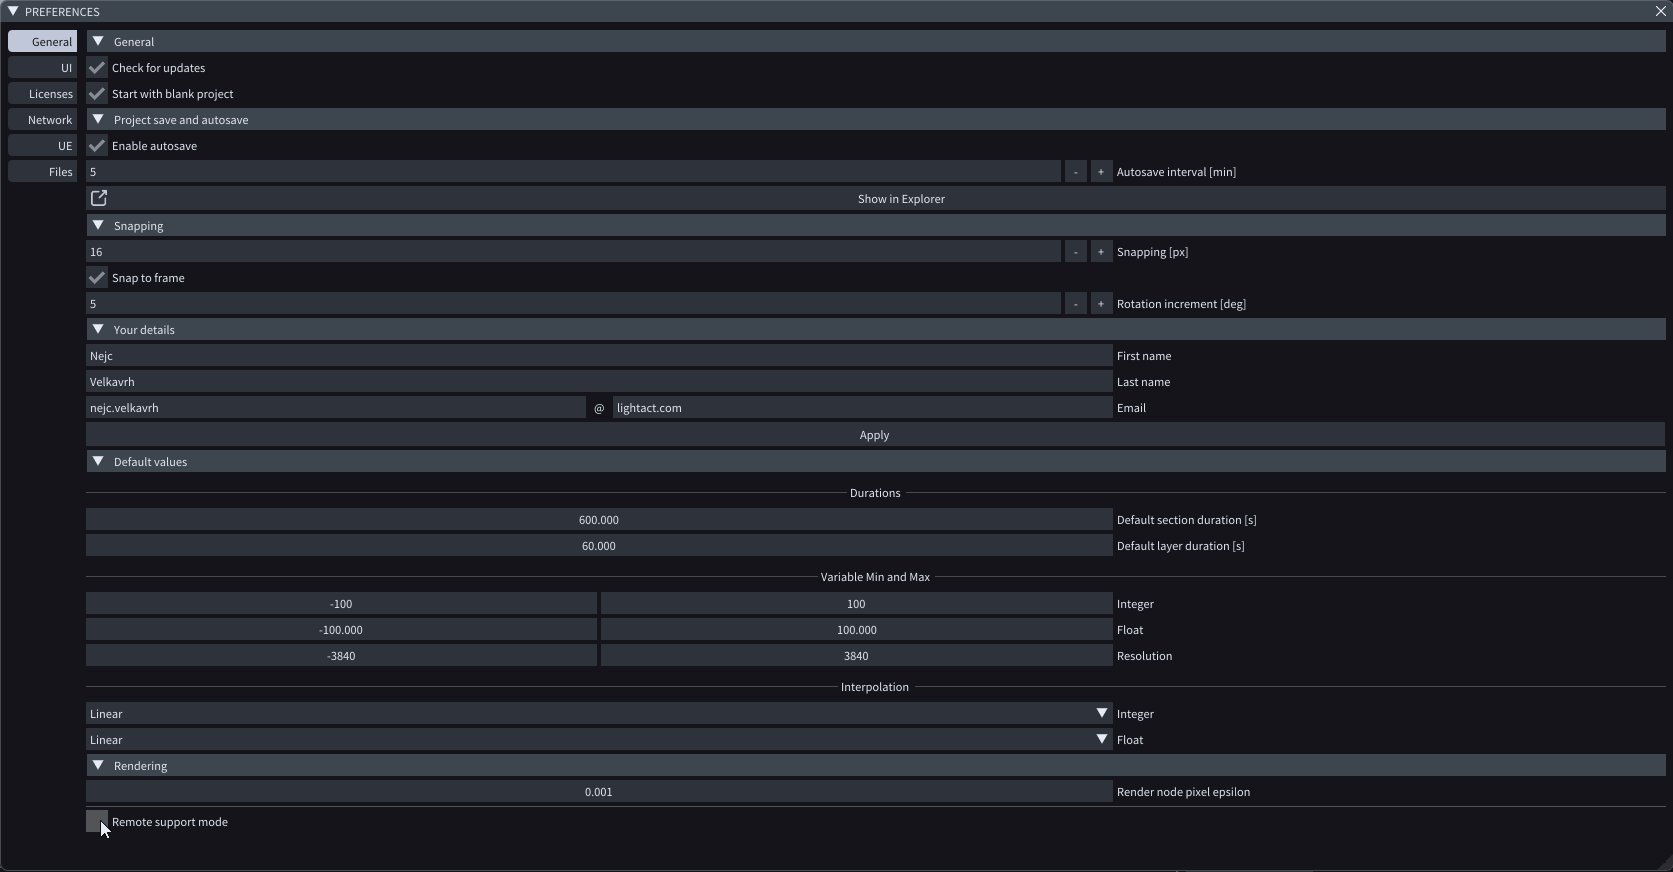1673x872 pixels.
Task: Collapse the Your details section
Action: pos(98,330)
